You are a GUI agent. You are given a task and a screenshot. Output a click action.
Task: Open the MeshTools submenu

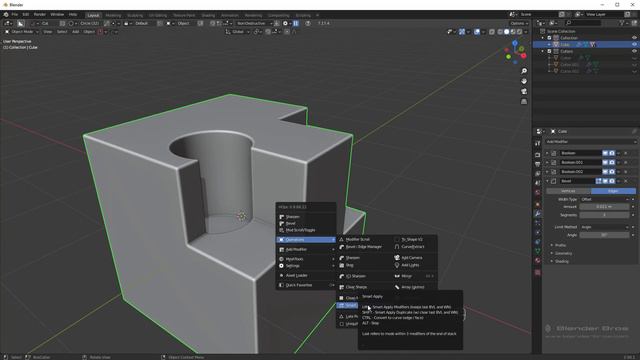click(x=306, y=259)
